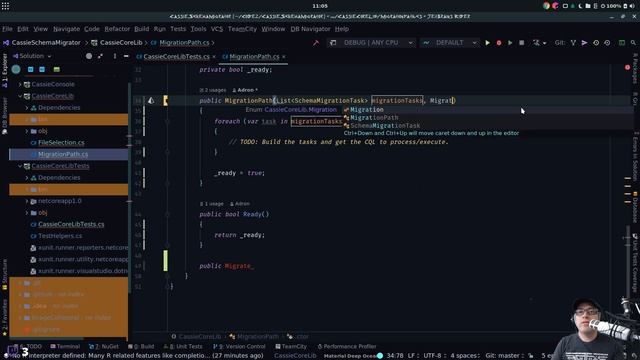The width and height of the screenshot is (640, 360).
Task: Select TestHelpers.cs in the solution tree
Action: (60, 236)
